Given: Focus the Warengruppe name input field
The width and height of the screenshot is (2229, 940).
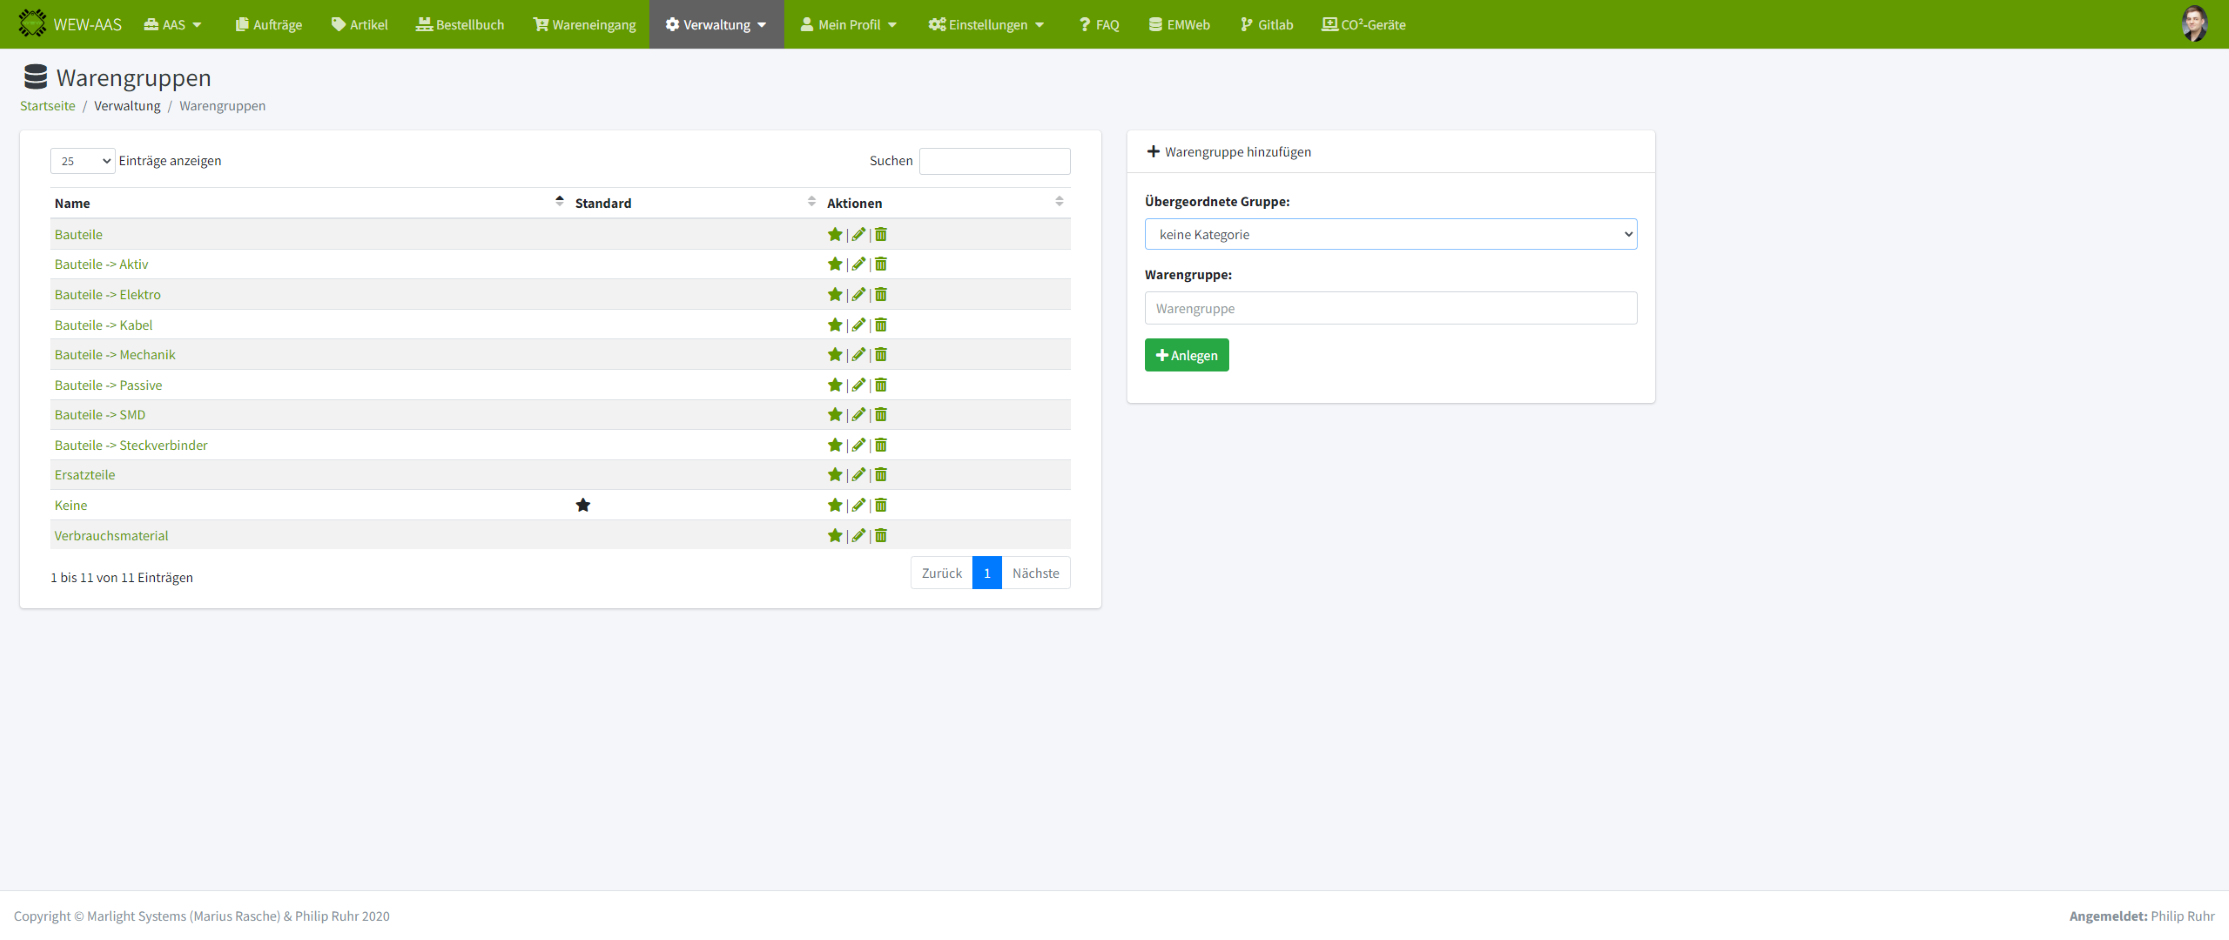Looking at the screenshot, I should pos(1390,309).
